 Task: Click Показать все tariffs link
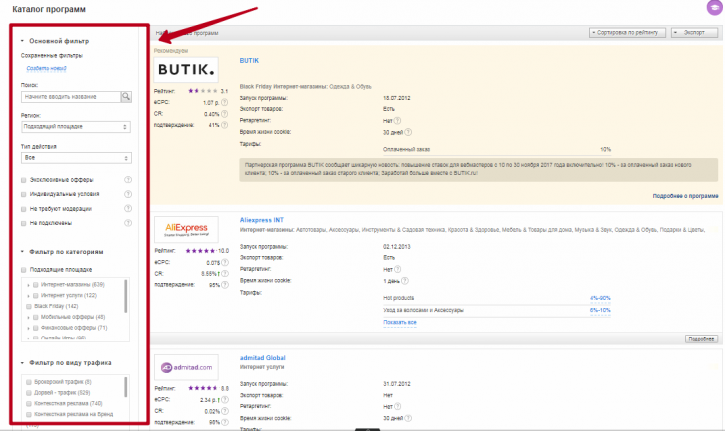(x=399, y=322)
